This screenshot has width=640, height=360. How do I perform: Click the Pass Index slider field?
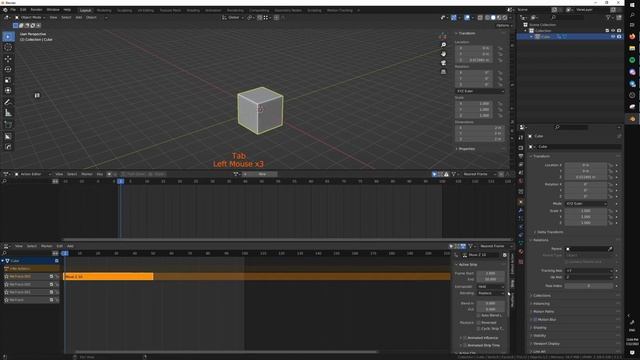589,286
